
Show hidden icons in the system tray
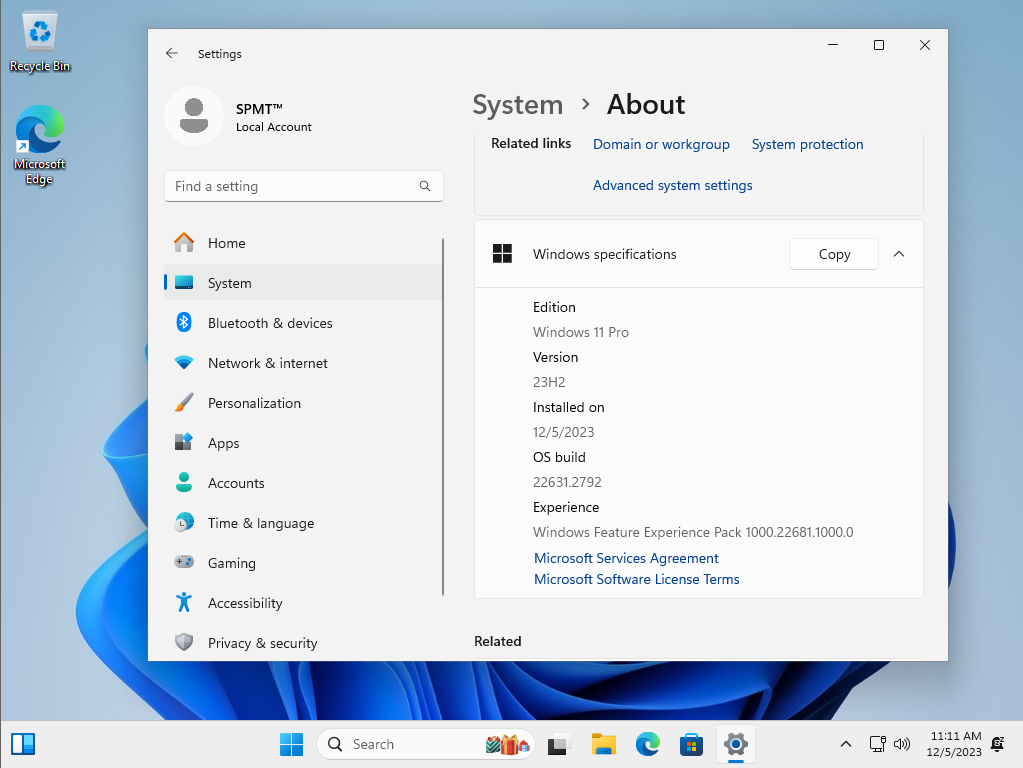[846, 744]
